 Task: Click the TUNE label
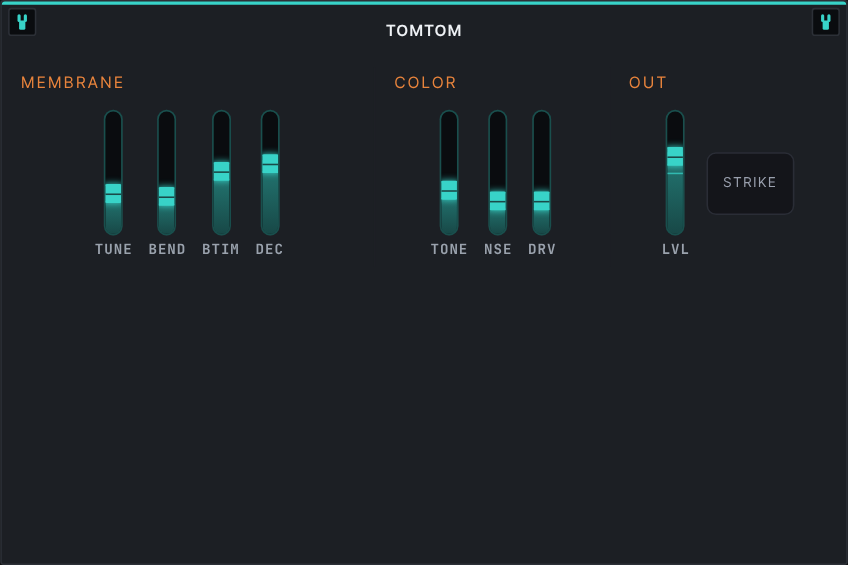click(x=114, y=249)
